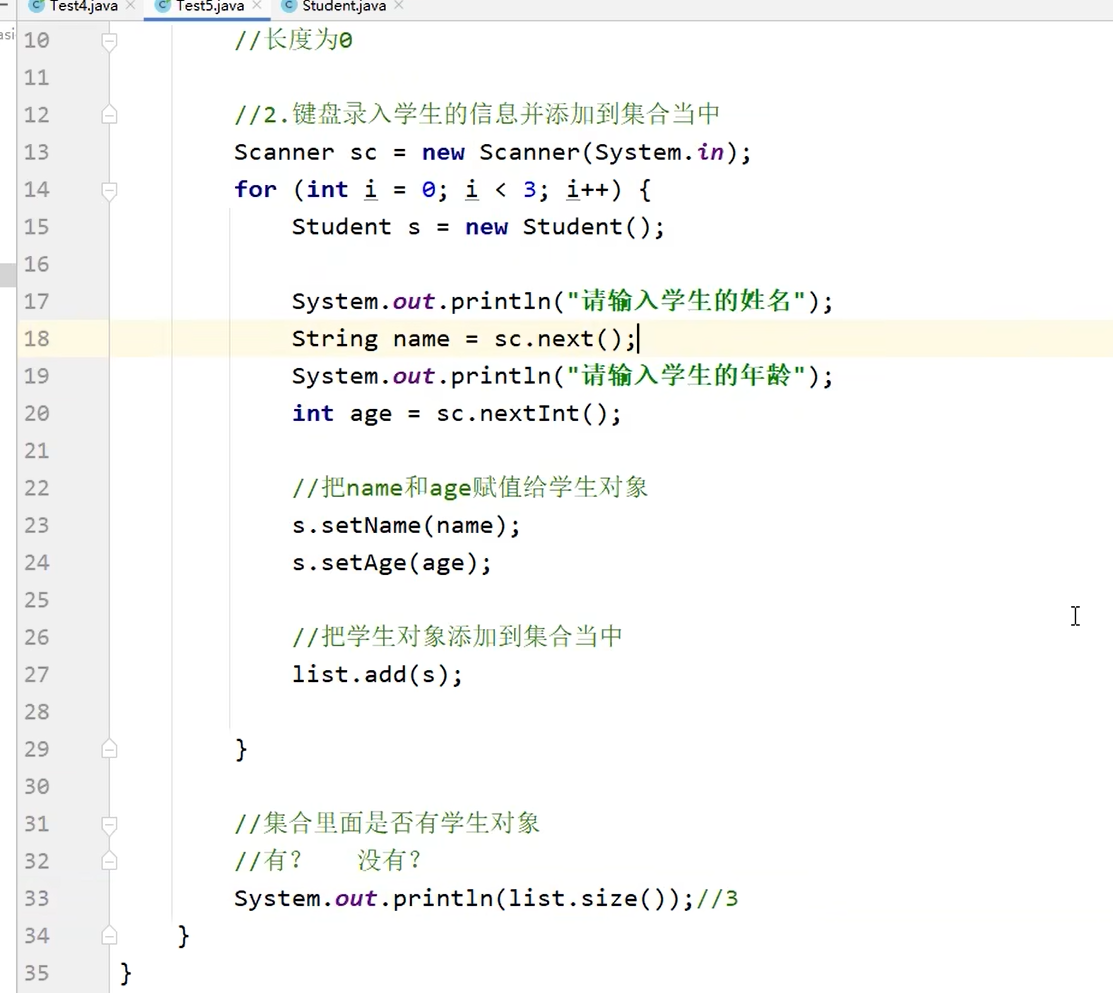The width and height of the screenshot is (1113, 993).
Task: Open the vertical tool window tab on left edge
Action: click(6, 33)
